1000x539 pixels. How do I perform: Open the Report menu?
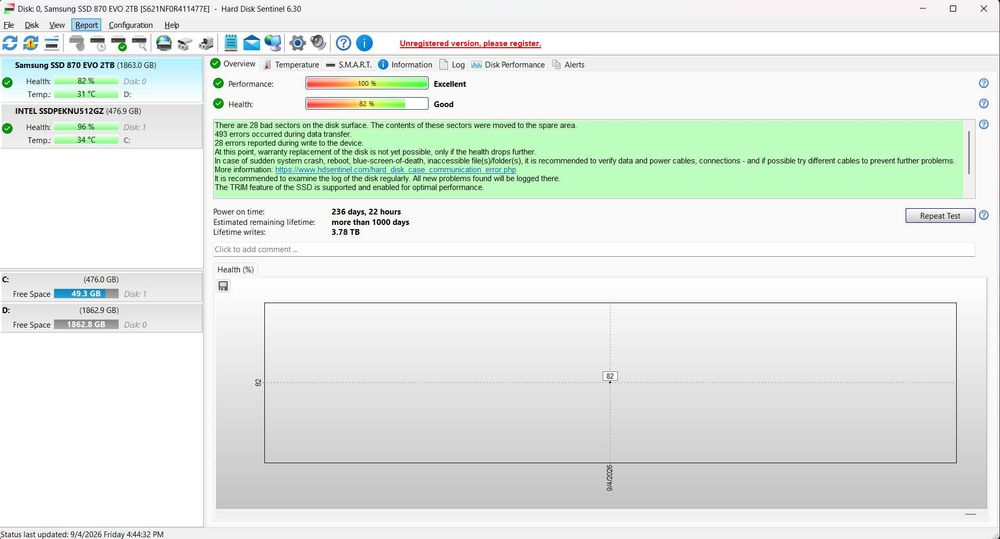point(86,25)
